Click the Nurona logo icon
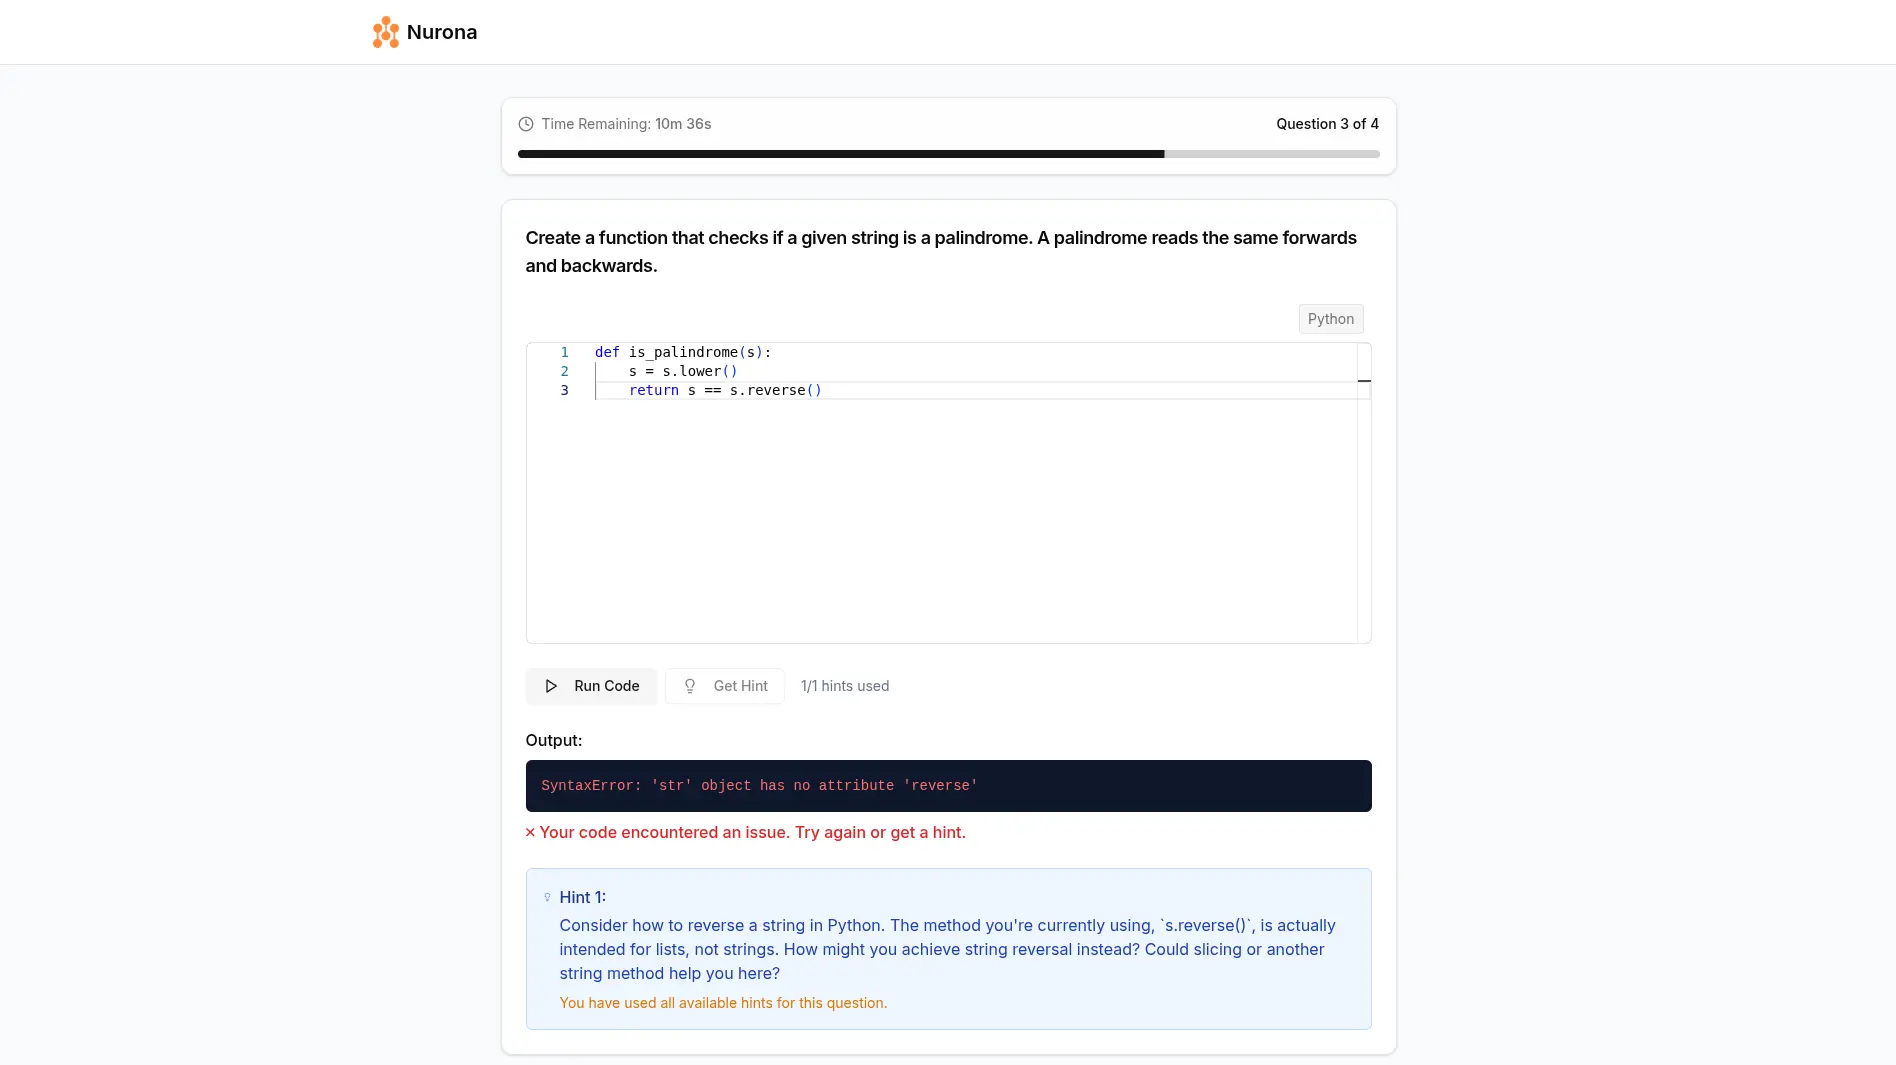 [385, 32]
